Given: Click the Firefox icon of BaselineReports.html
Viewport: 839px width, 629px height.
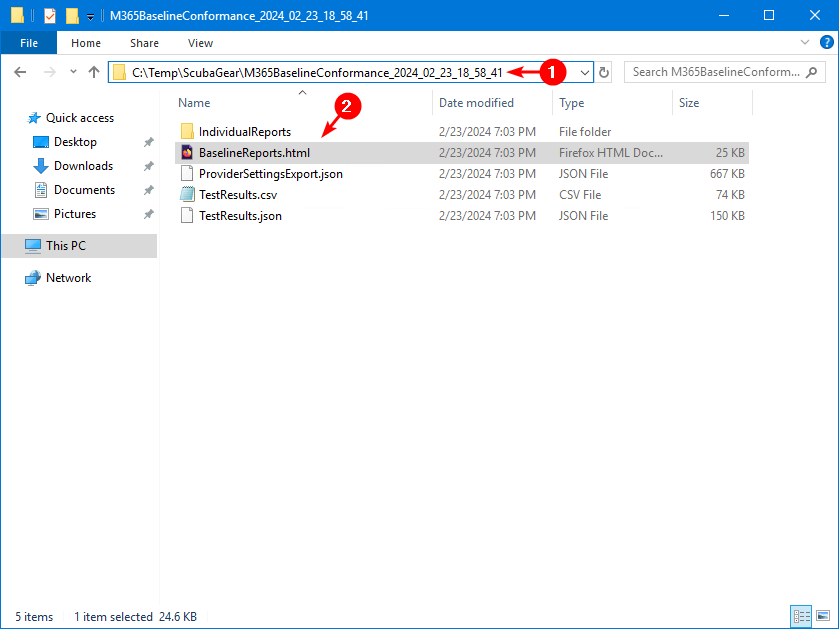Looking at the screenshot, I should click(187, 152).
